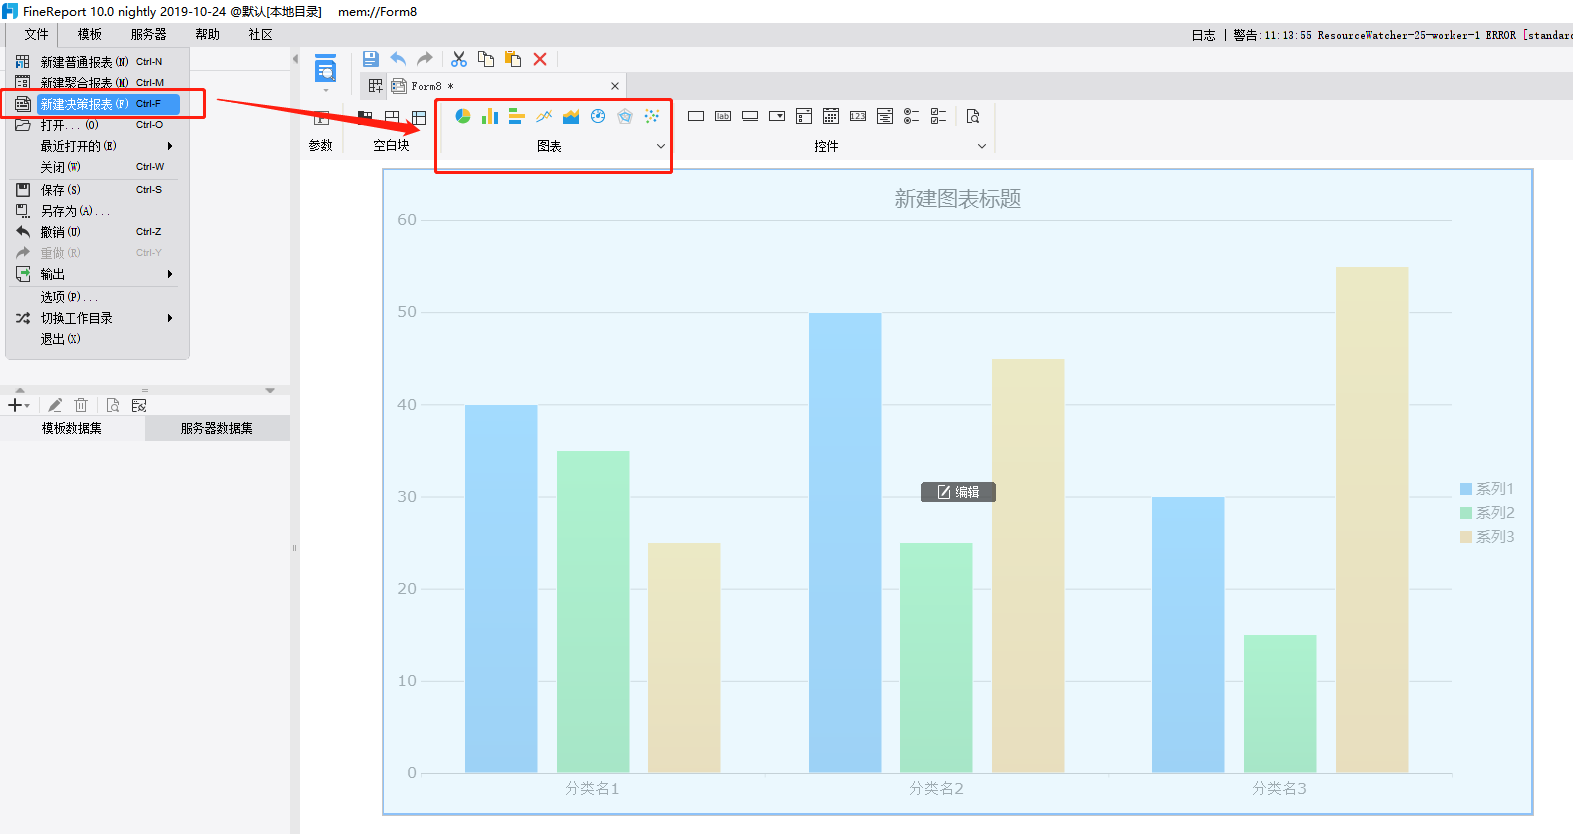Click the save icon in the top toolbar
Viewport: 1573px width, 834px height.
click(x=370, y=59)
